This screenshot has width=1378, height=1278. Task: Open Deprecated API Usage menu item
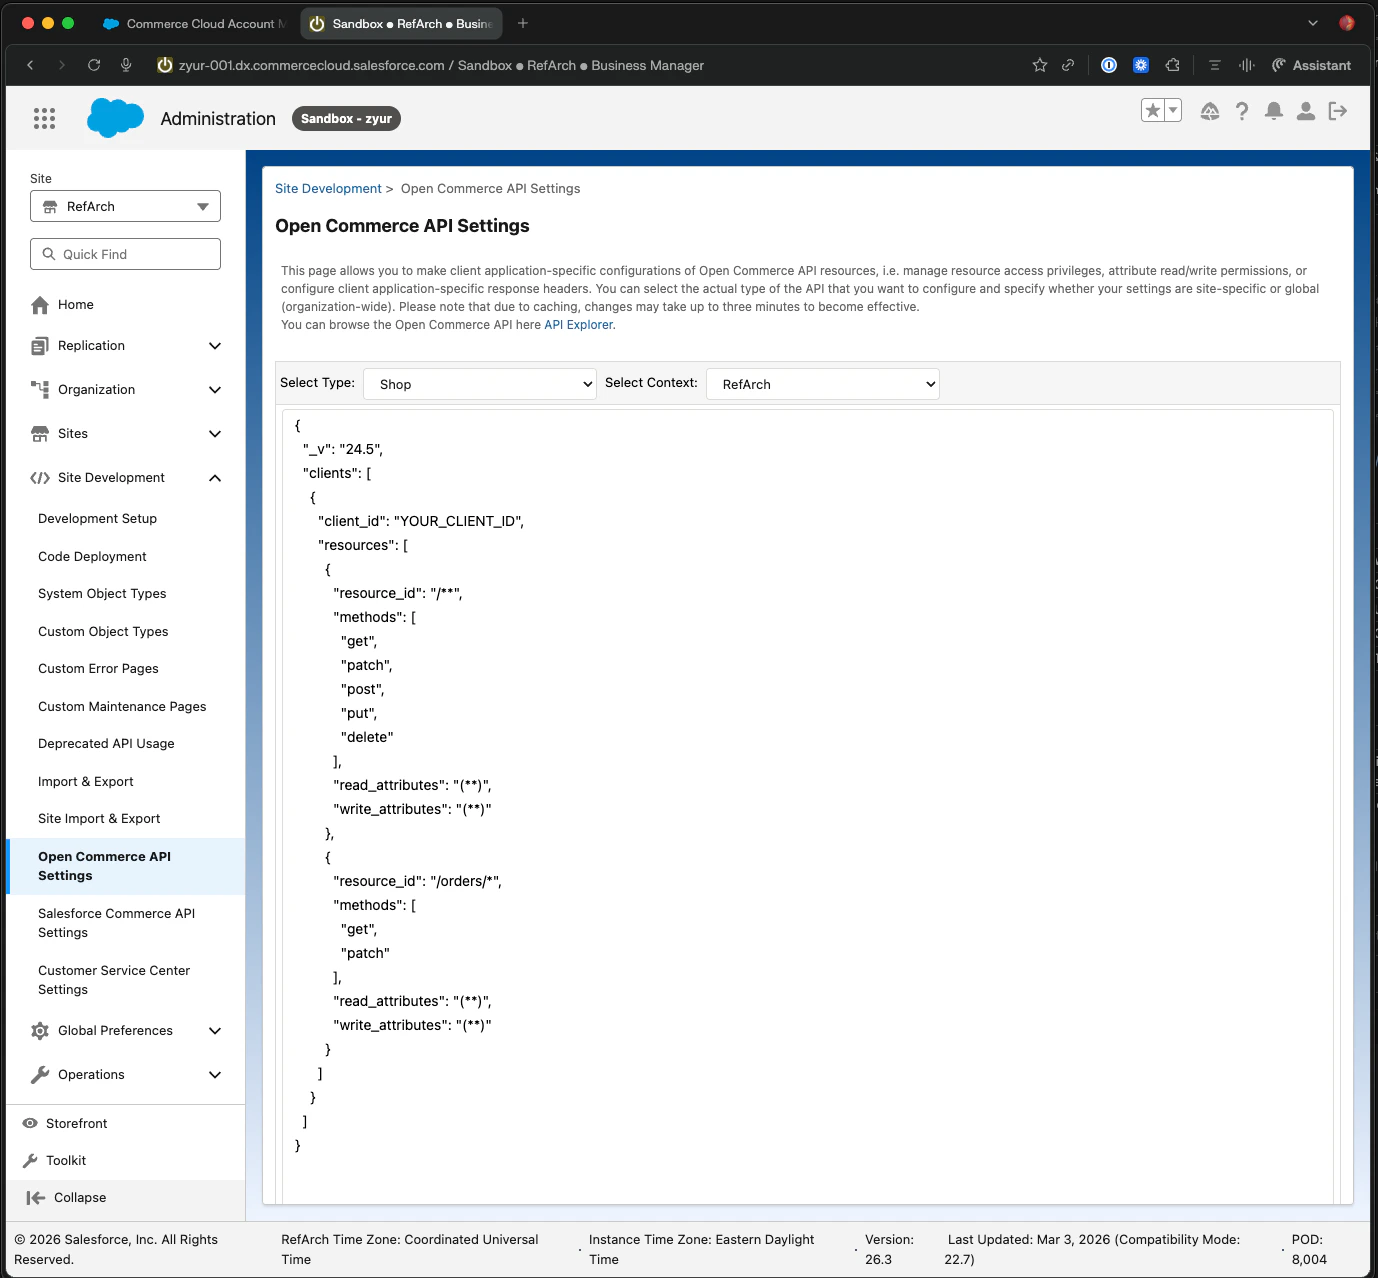click(x=106, y=744)
